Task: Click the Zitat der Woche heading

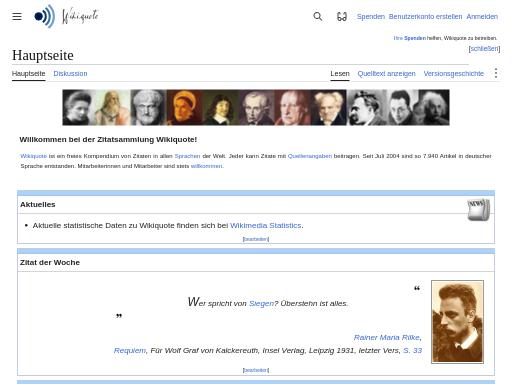Action: (x=50, y=262)
